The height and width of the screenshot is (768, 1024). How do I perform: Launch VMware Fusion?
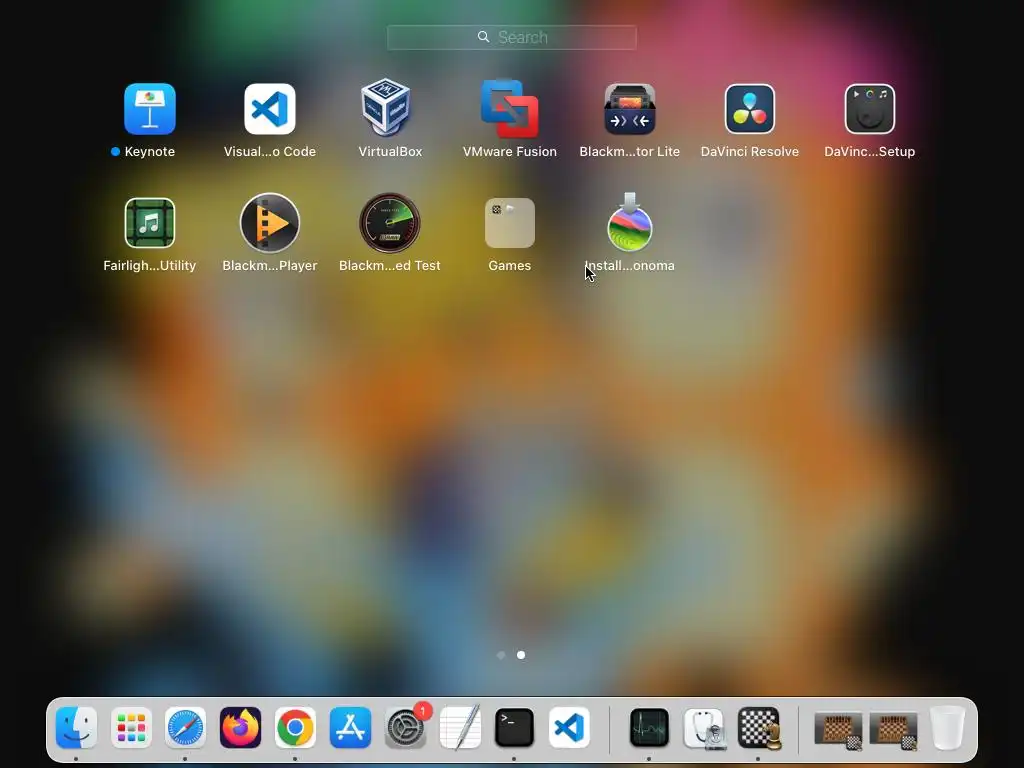coord(509,108)
